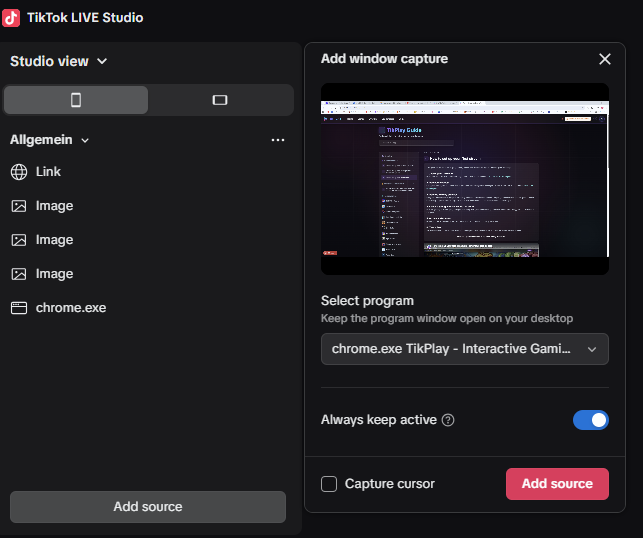
Task: Click the red Add source button
Action: [557, 484]
